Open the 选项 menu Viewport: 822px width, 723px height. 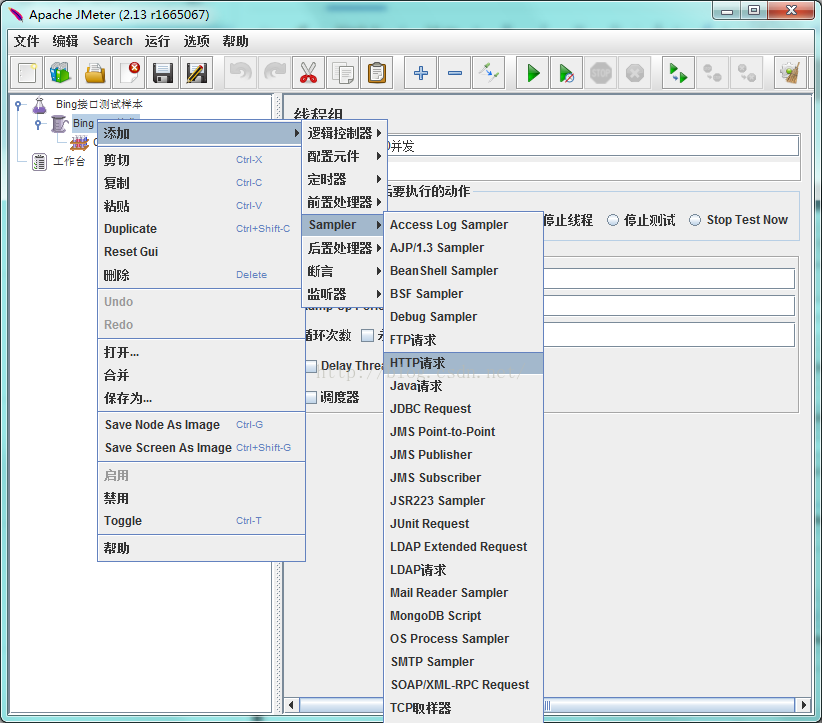click(197, 41)
